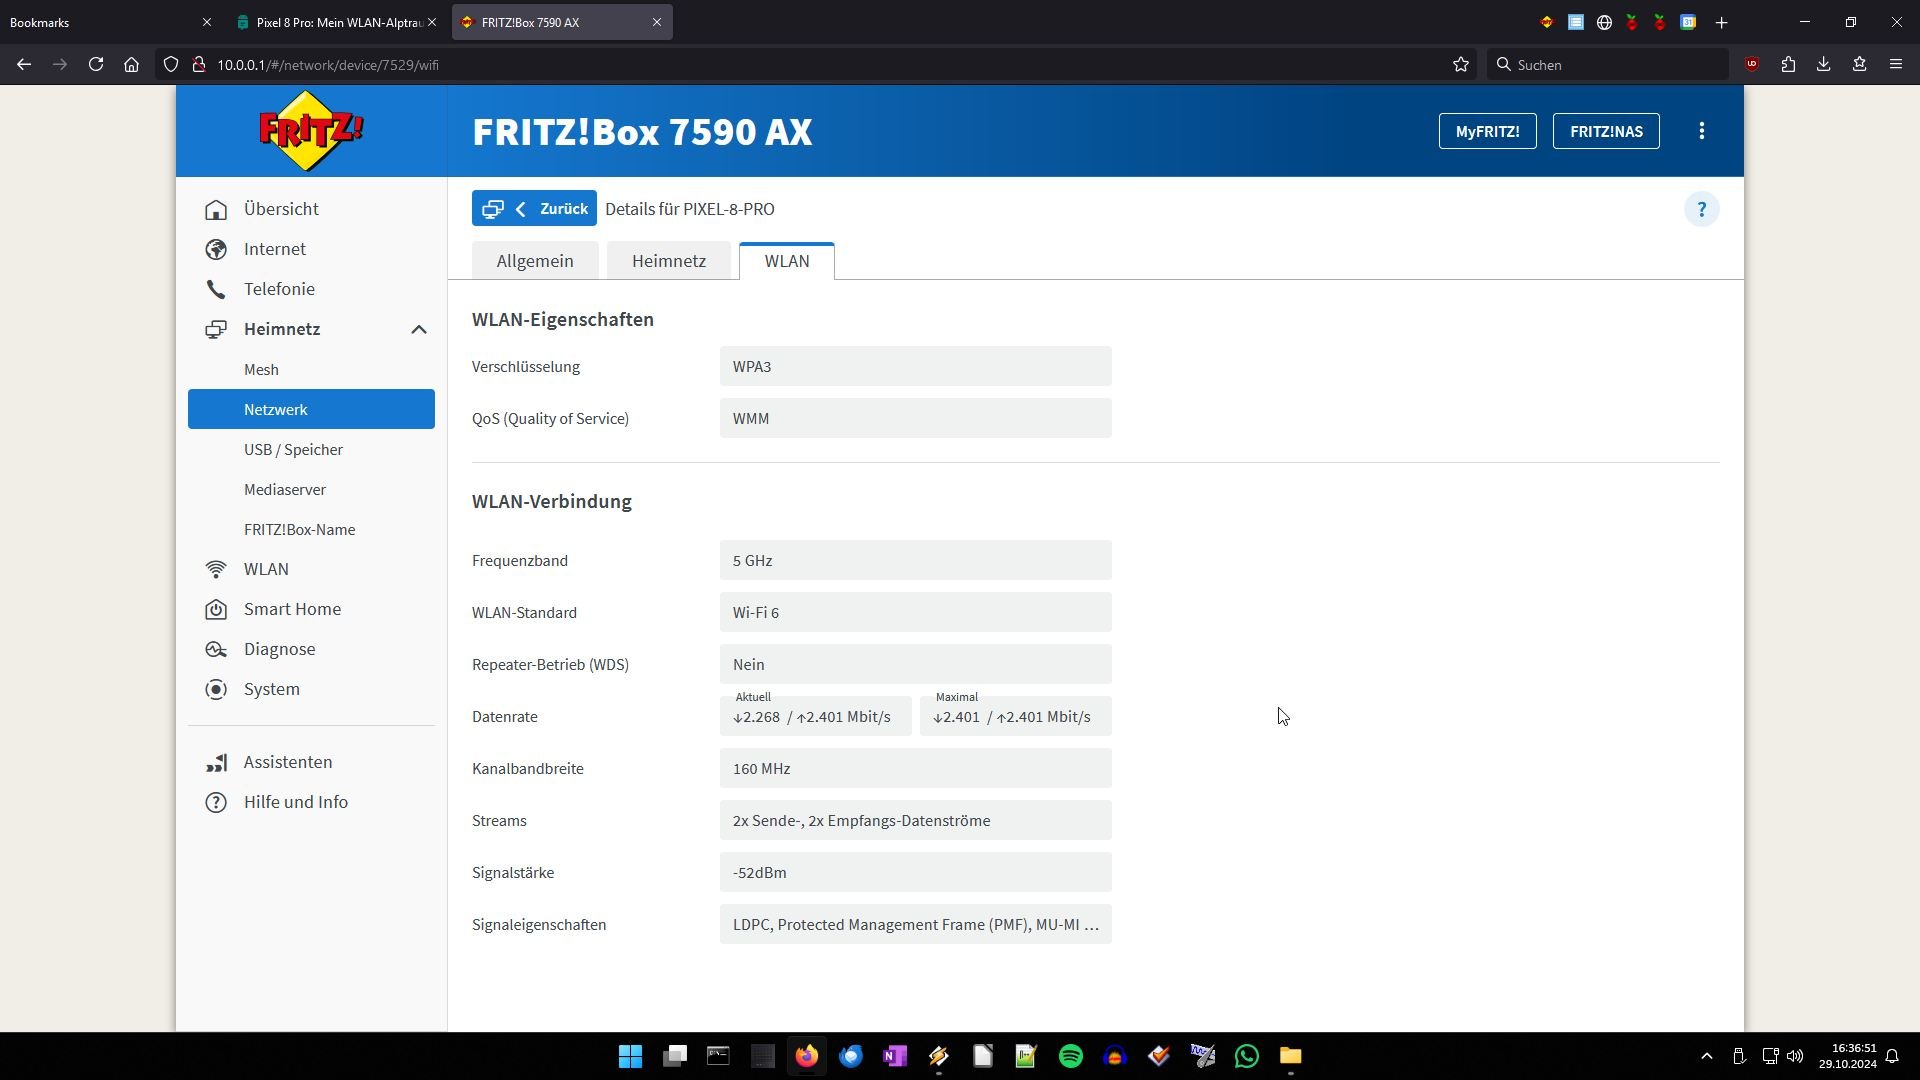Open the MyFRITZ! button

point(1487,131)
